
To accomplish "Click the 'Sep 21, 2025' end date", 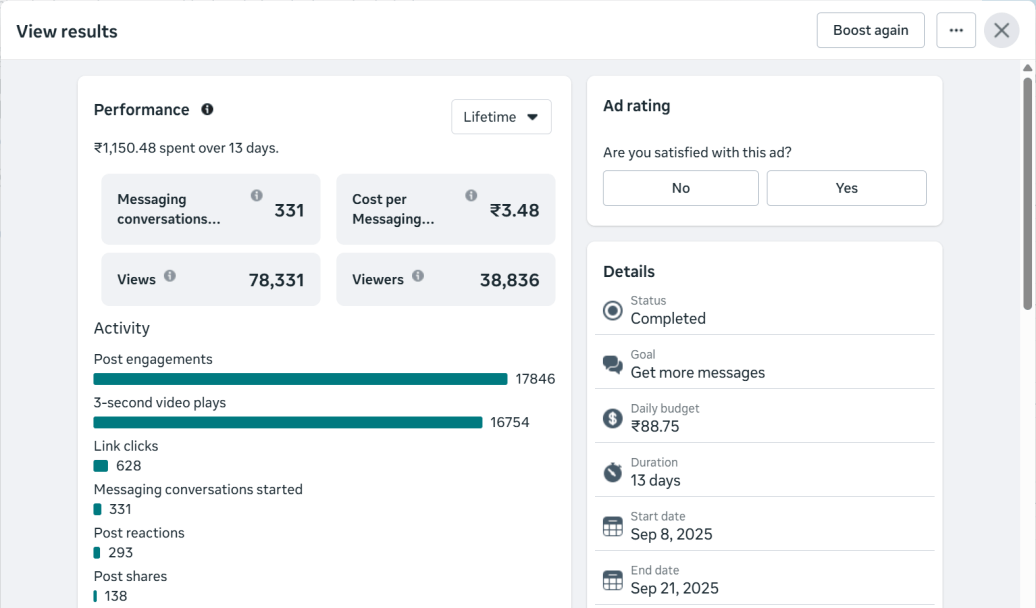I will coord(675,589).
